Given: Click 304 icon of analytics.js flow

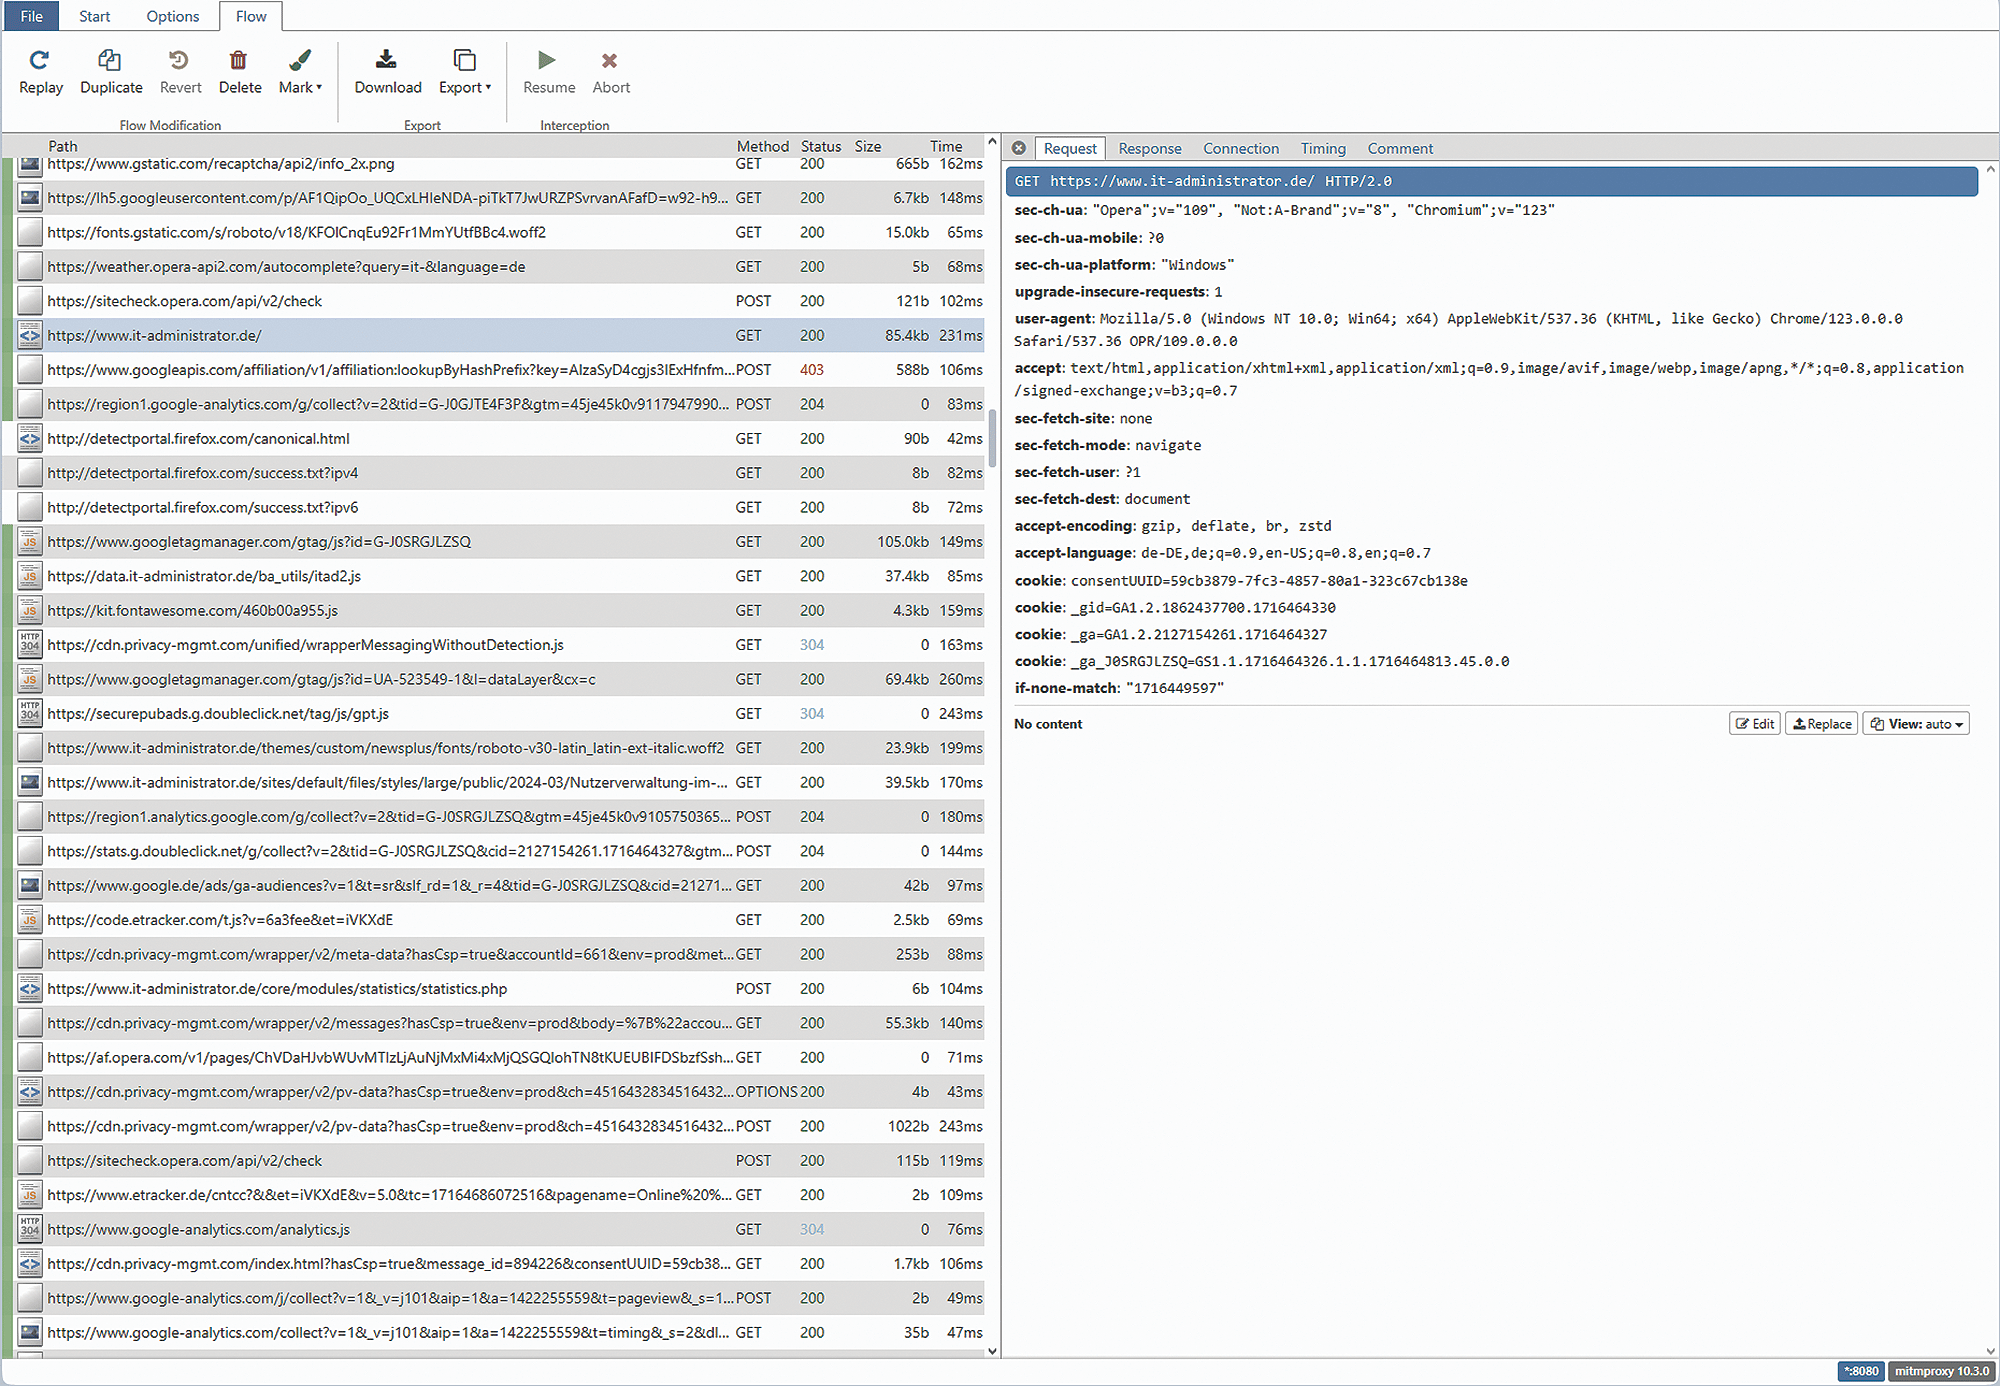Looking at the screenshot, I should pyautogui.click(x=30, y=1229).
